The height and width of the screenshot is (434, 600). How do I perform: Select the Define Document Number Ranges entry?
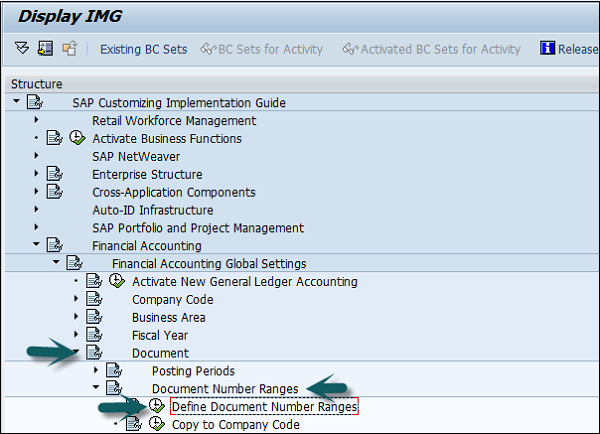264,407
